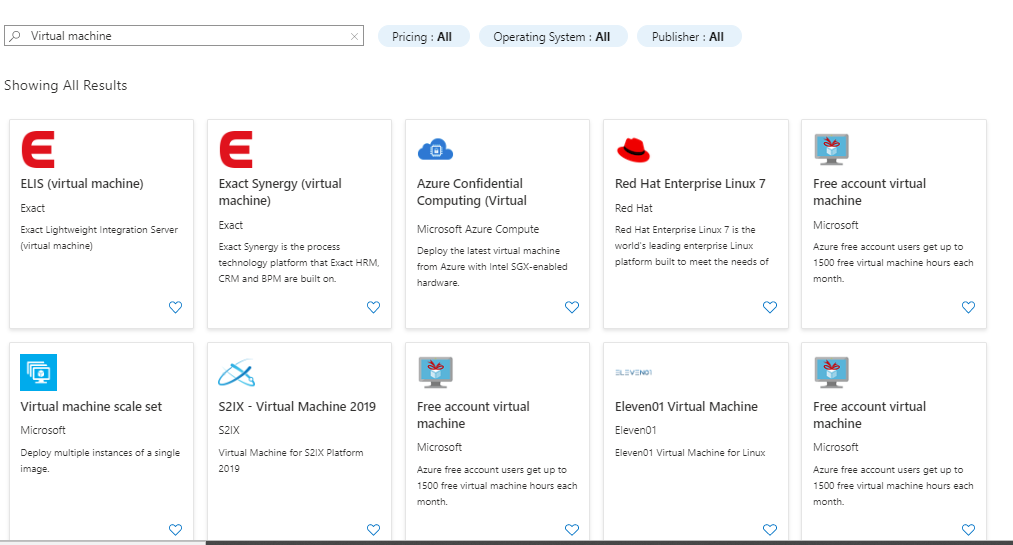The width and height of the screenshot is (1013, 545).
Task: Open the Publisher filter dropdown
Action: pos(689,37)
